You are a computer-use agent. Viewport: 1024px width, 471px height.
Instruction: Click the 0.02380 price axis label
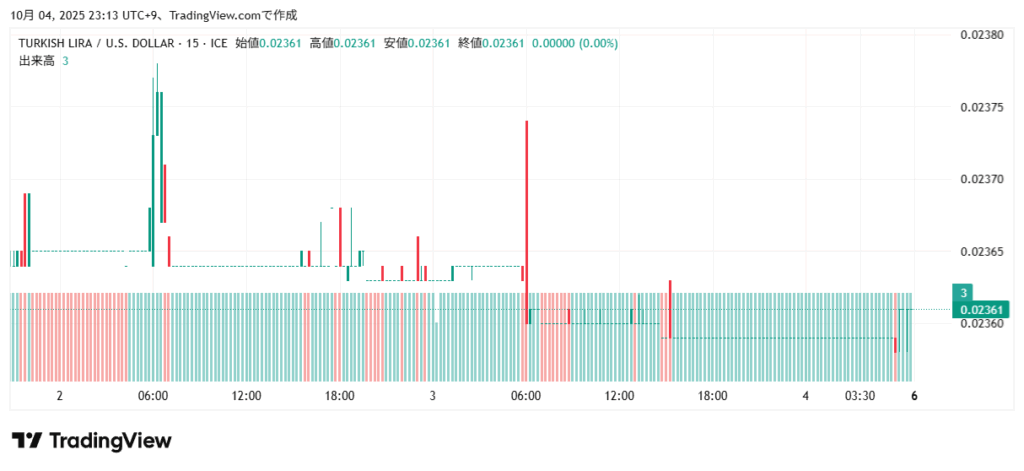tap(980, 34)
